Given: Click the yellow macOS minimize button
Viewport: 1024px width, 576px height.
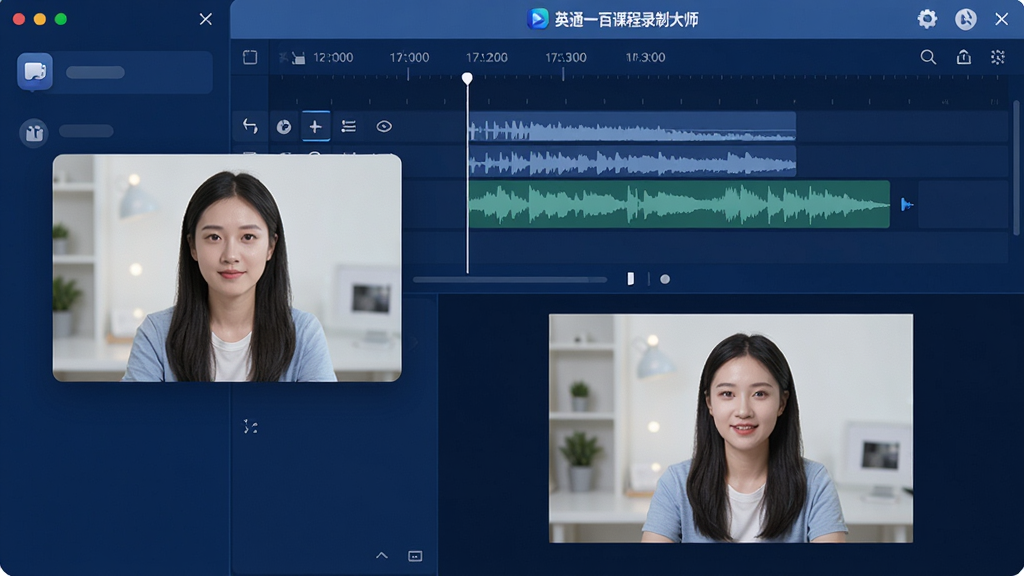Looking at the screenshot, I should click(x=40, y=19).
